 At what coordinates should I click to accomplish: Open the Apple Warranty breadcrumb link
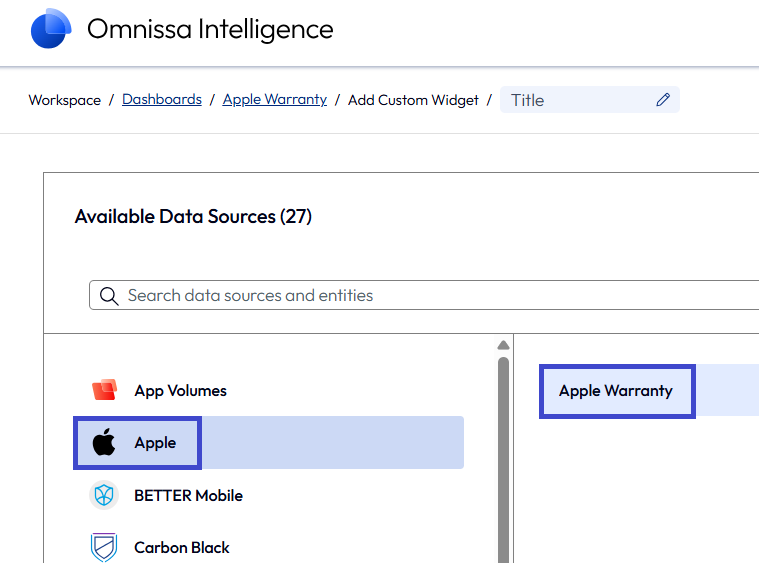(274, 99)
